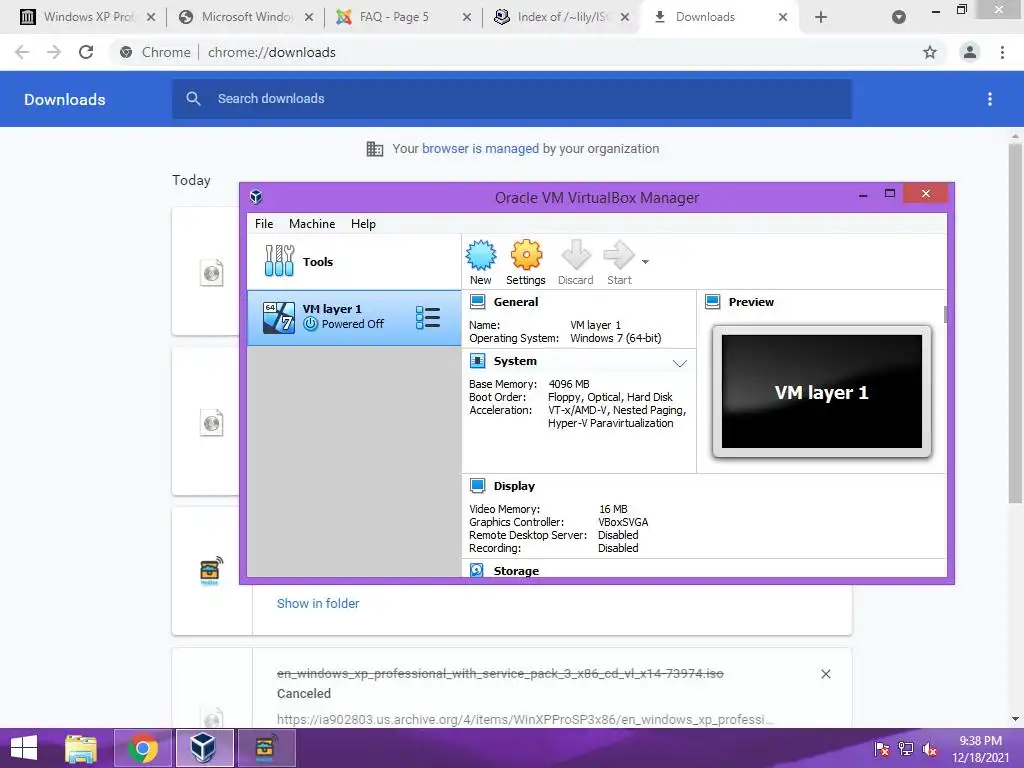Open the dropdown arrow beside Start

point(645,262)
